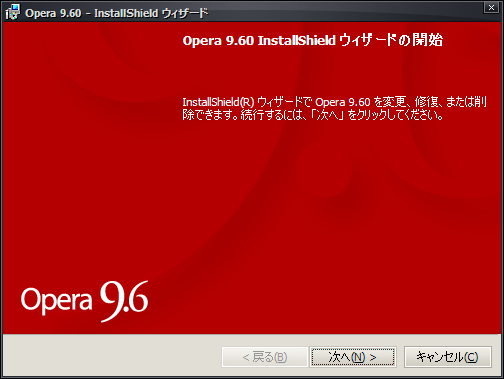Click the description text beginning 'InstallShield(R) ウィザードで'
This screenshot has height=379, width=504.
(334, 108)
